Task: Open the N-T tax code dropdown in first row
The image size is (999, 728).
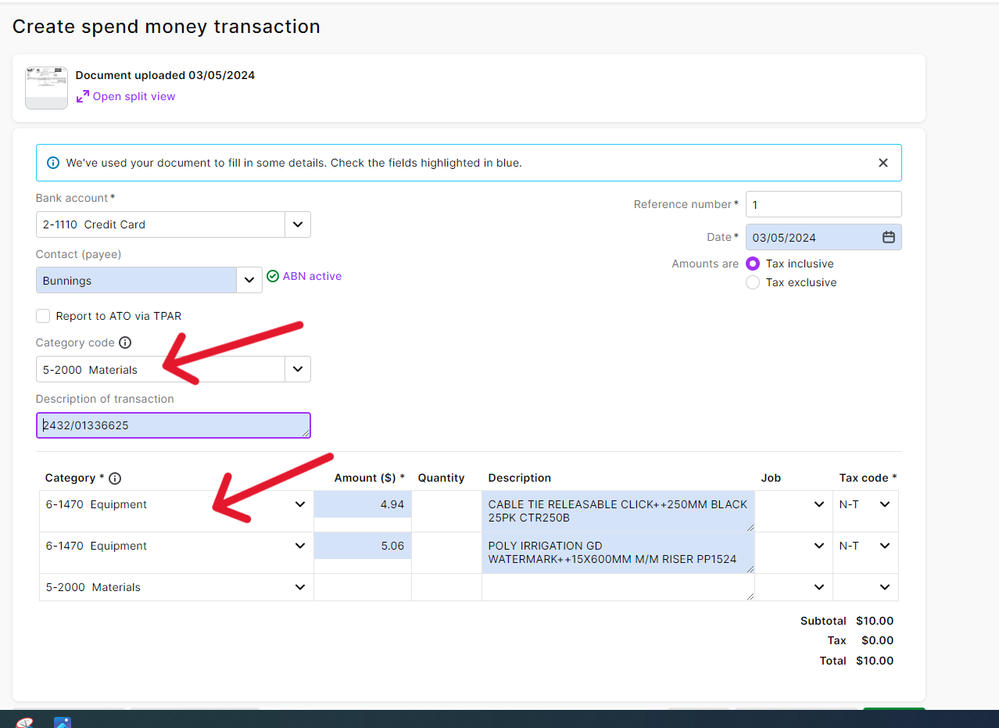Action: [x=884, y=505]
